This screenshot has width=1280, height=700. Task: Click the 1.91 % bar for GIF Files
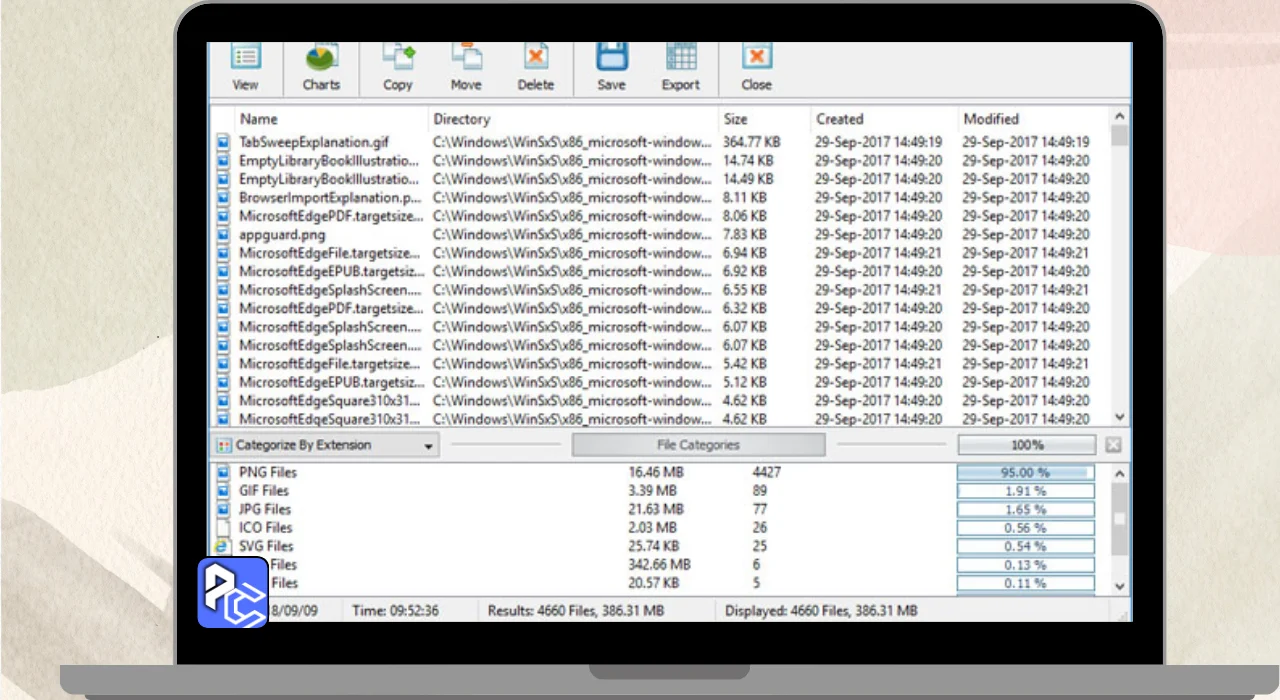[1025, 491]
